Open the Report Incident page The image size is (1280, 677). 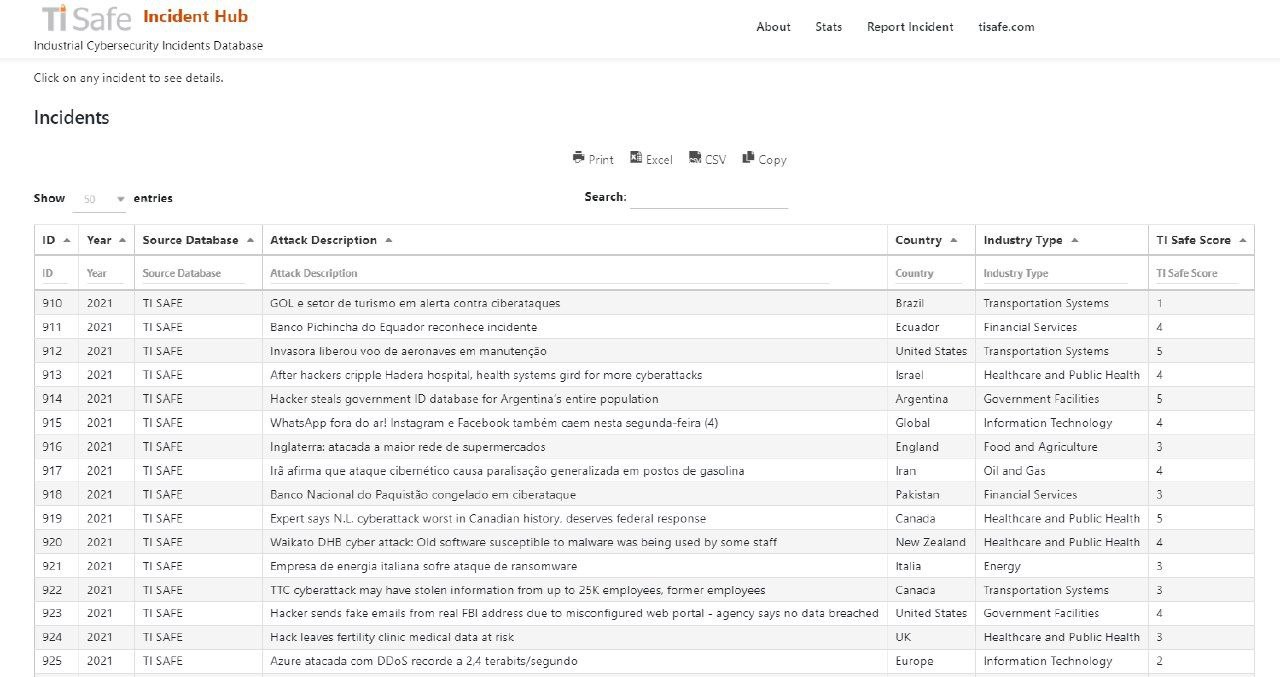(x=910, y=27)
